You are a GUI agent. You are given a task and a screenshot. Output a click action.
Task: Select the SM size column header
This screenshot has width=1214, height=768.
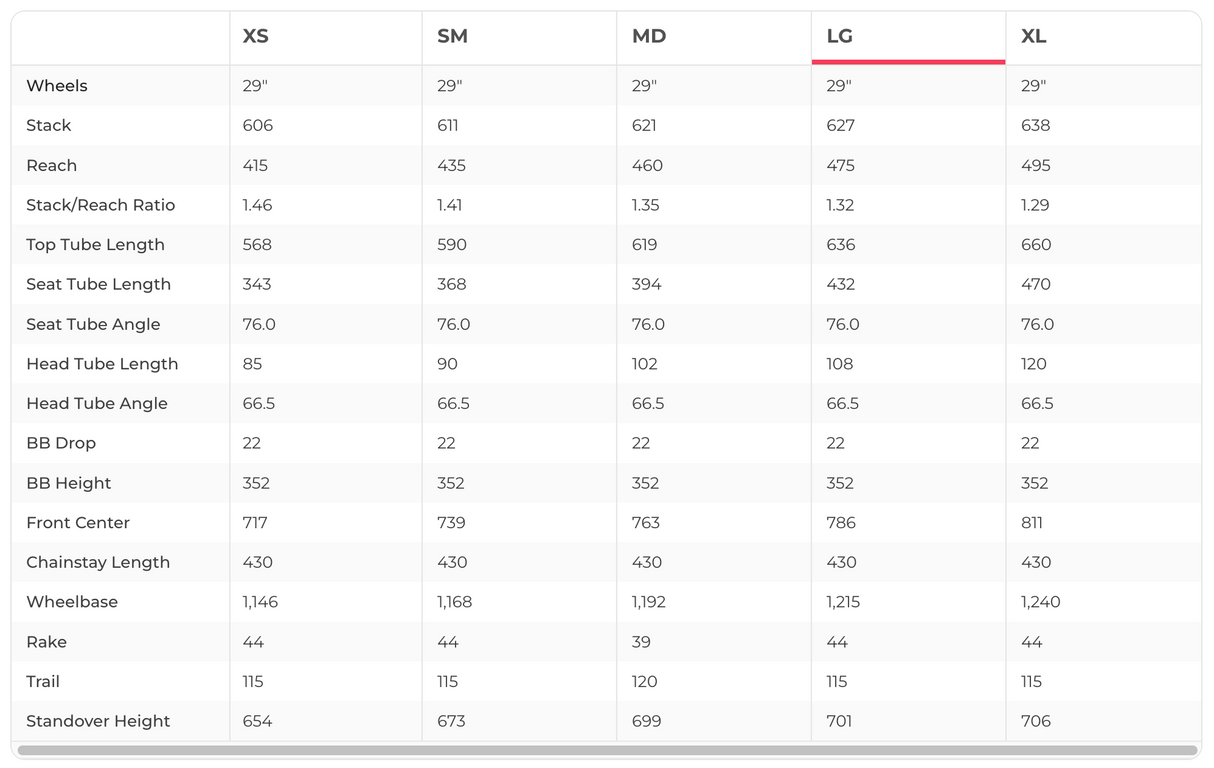pos(452,37)
